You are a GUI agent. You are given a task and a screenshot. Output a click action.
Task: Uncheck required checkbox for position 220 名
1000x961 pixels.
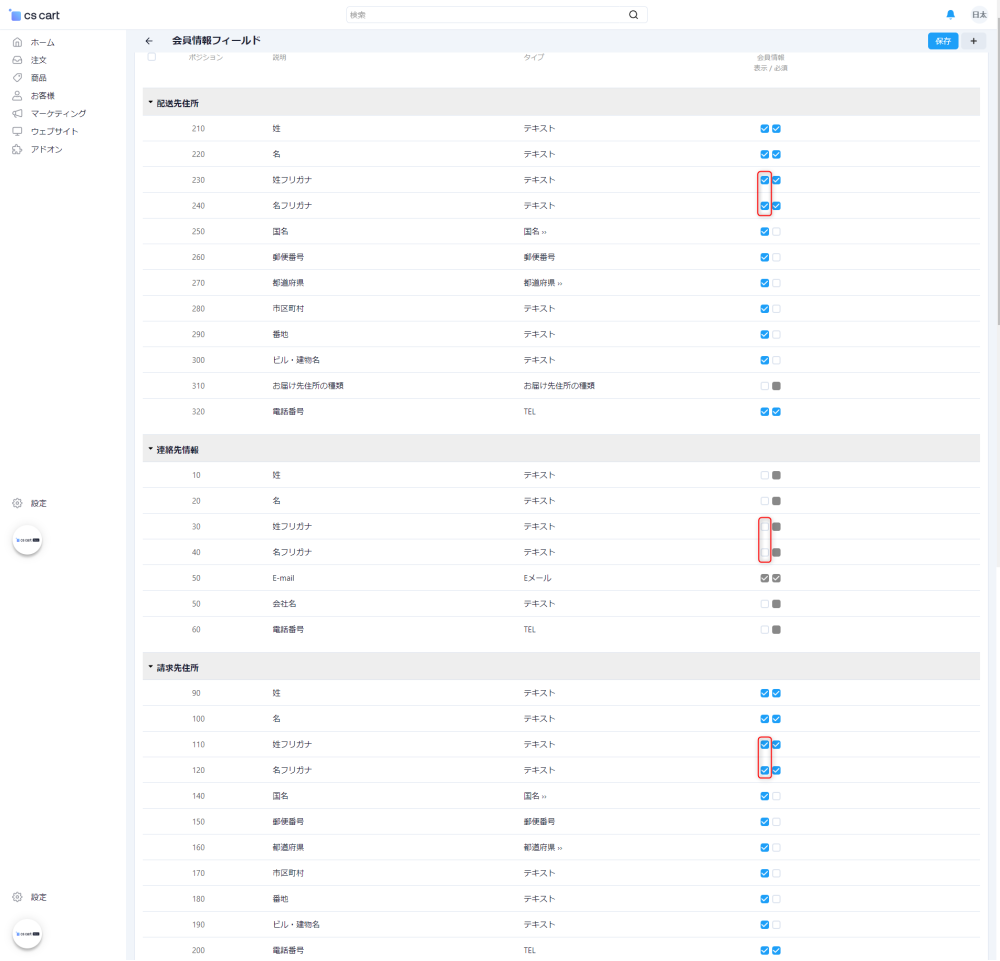(776, 154)
